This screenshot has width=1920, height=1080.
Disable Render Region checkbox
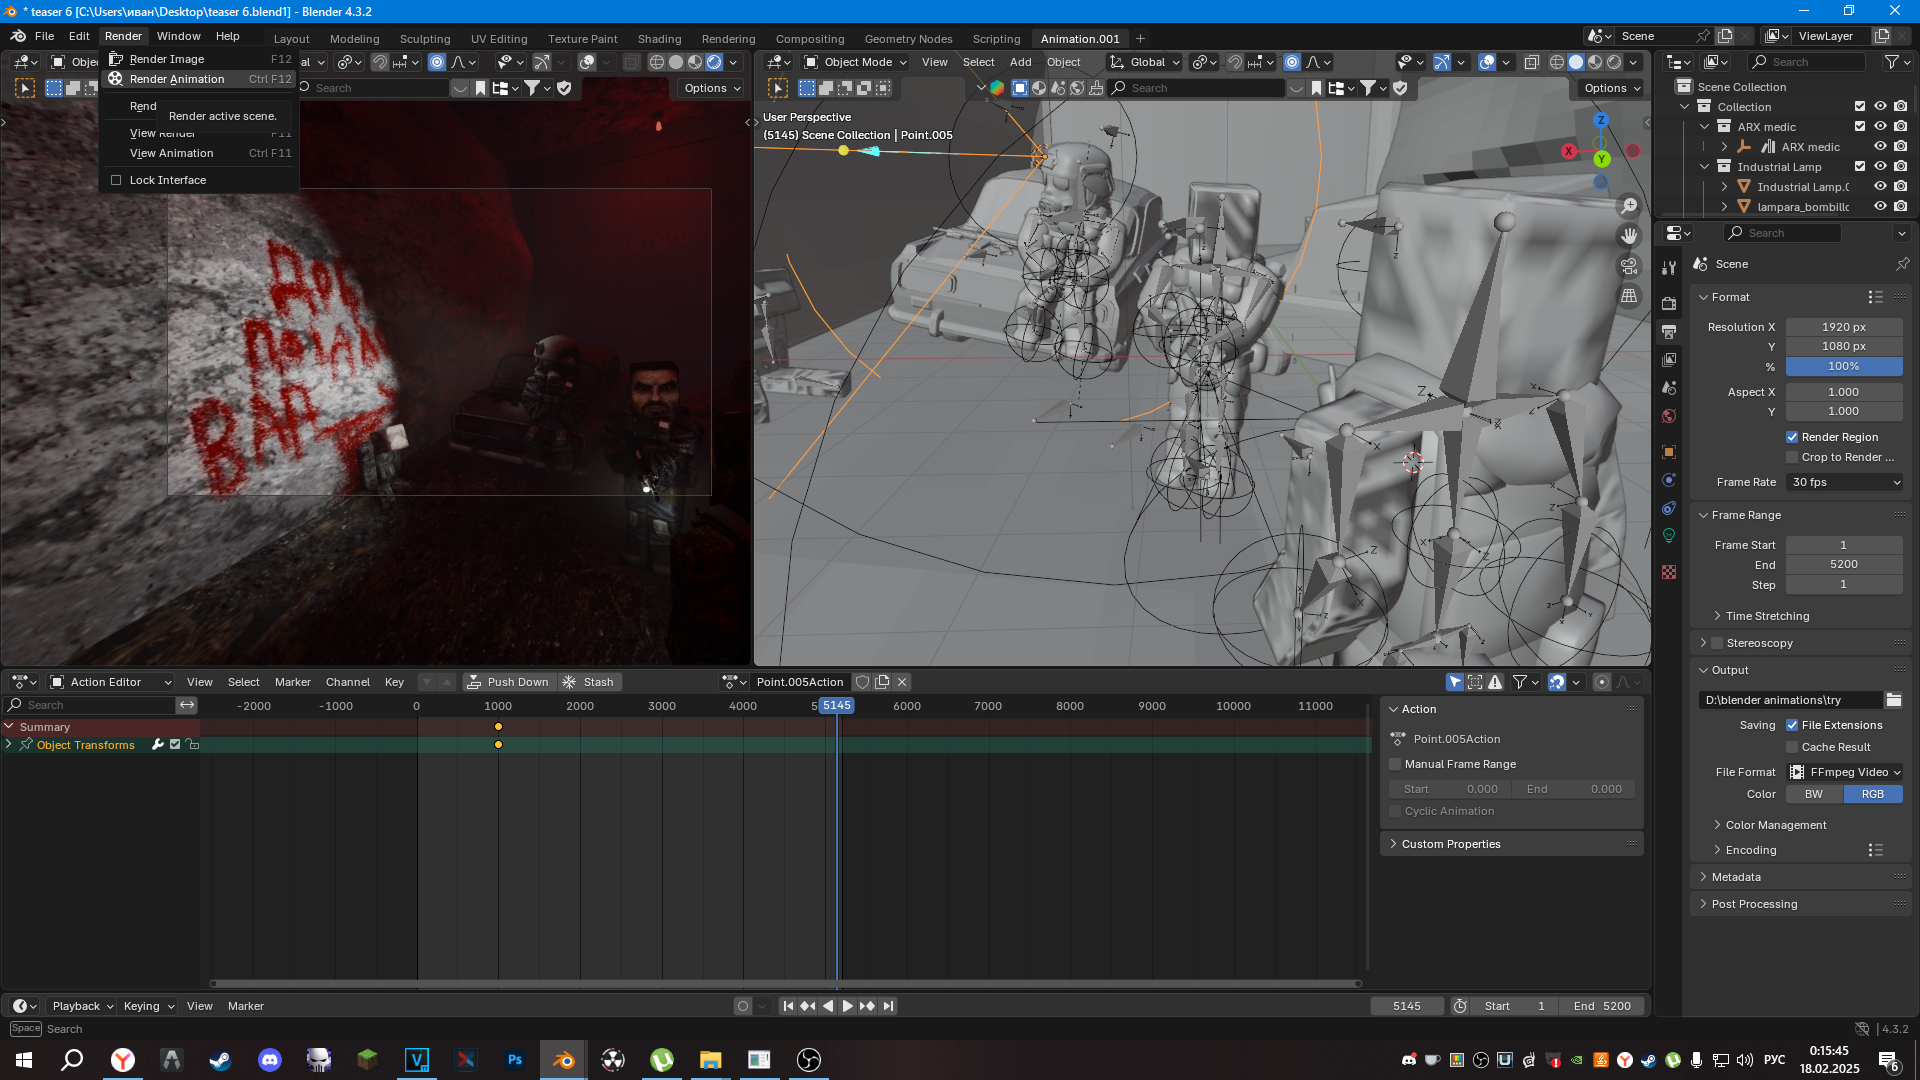pyautogui.click(x=1792, y=437)
